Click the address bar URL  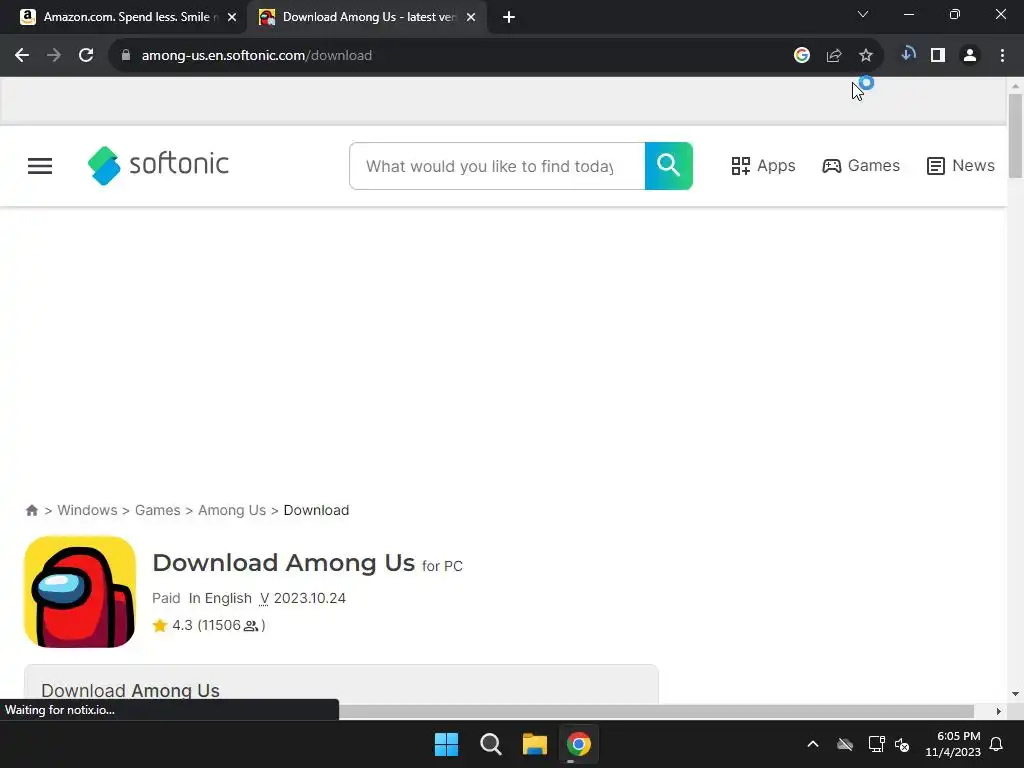[257, 56]
